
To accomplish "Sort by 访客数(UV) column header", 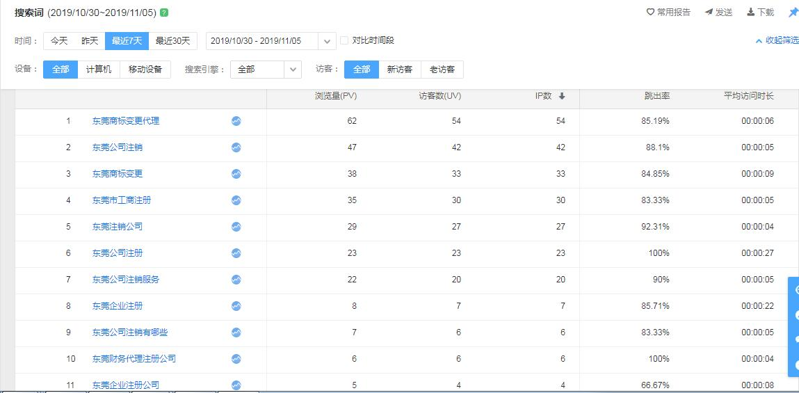I will pos(440,96).
